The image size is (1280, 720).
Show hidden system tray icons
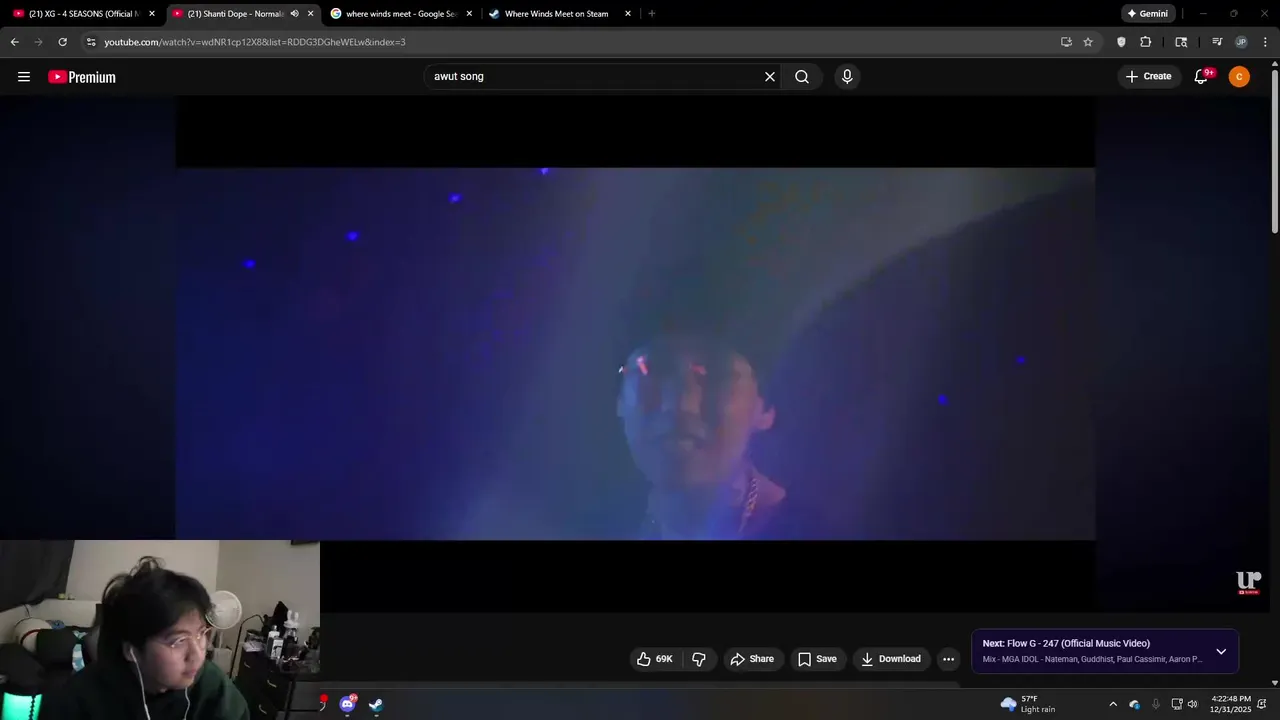coord(1113,704)
